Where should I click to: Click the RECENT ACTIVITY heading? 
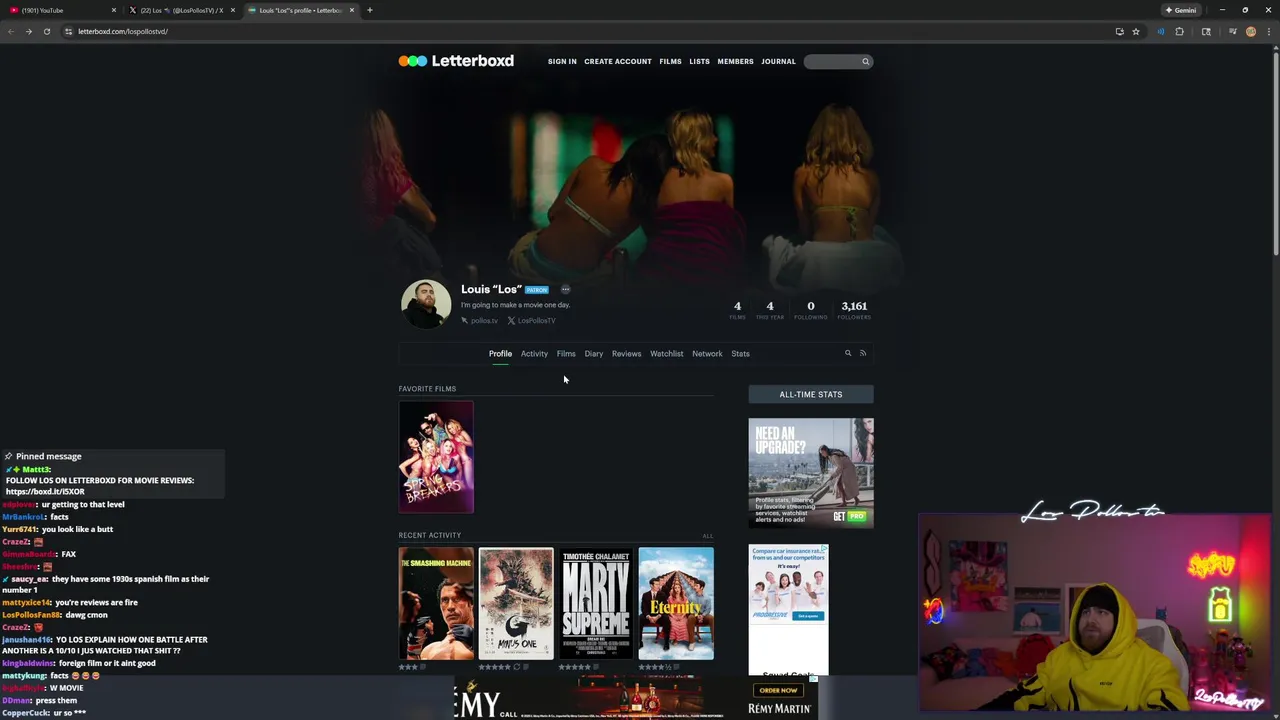coord(430,535)
